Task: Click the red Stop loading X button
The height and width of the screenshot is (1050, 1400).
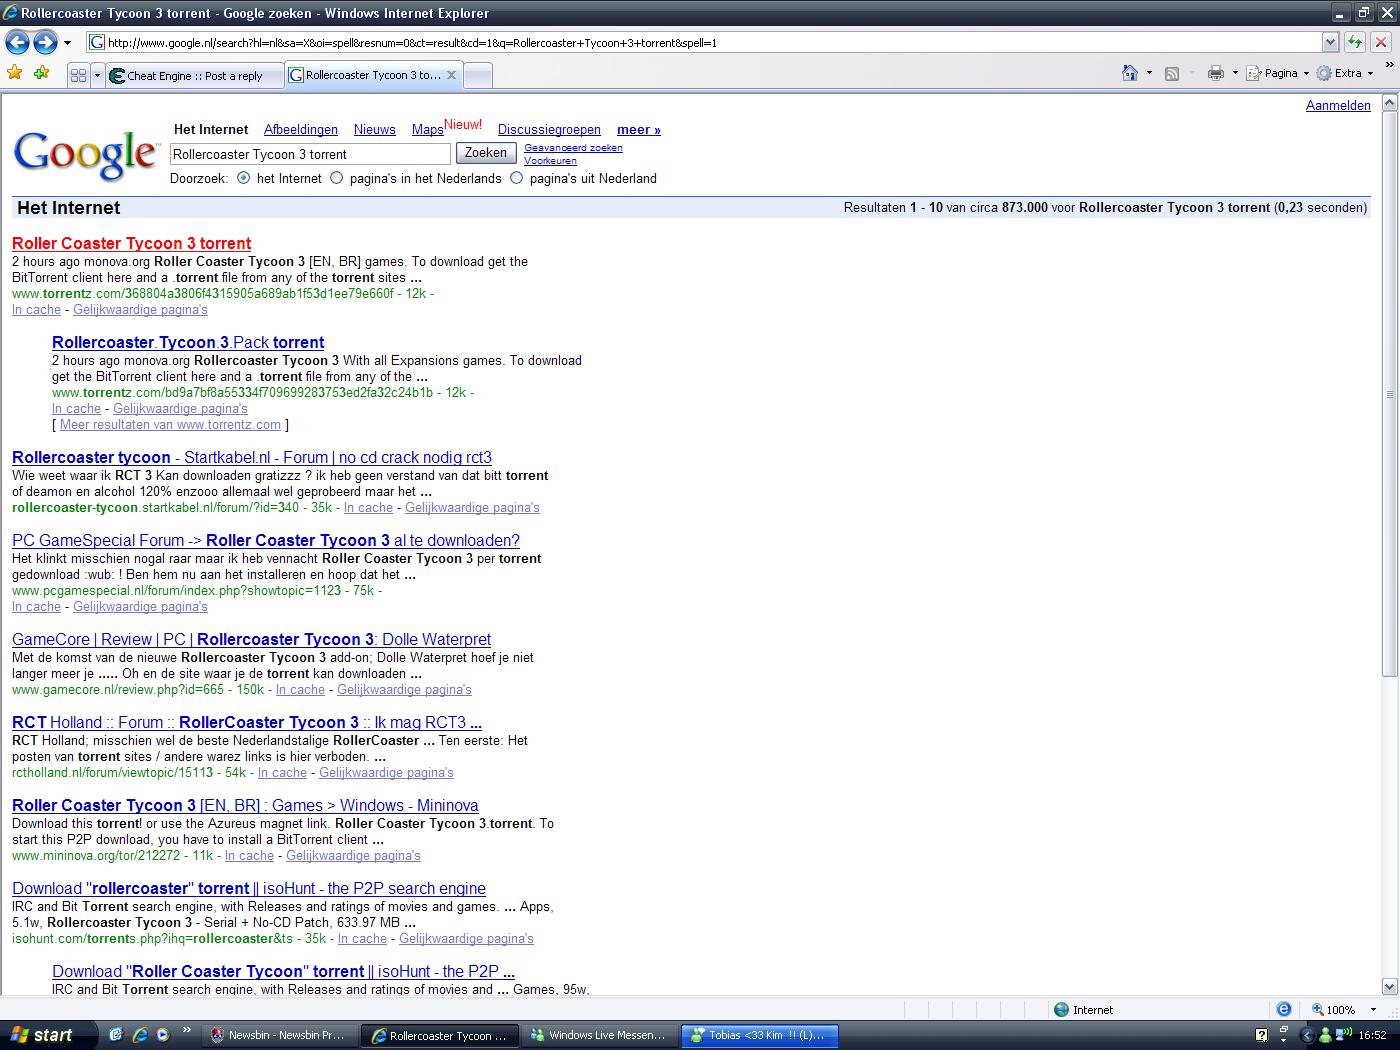Action: pyautogui.click(x=1380, y=42)
